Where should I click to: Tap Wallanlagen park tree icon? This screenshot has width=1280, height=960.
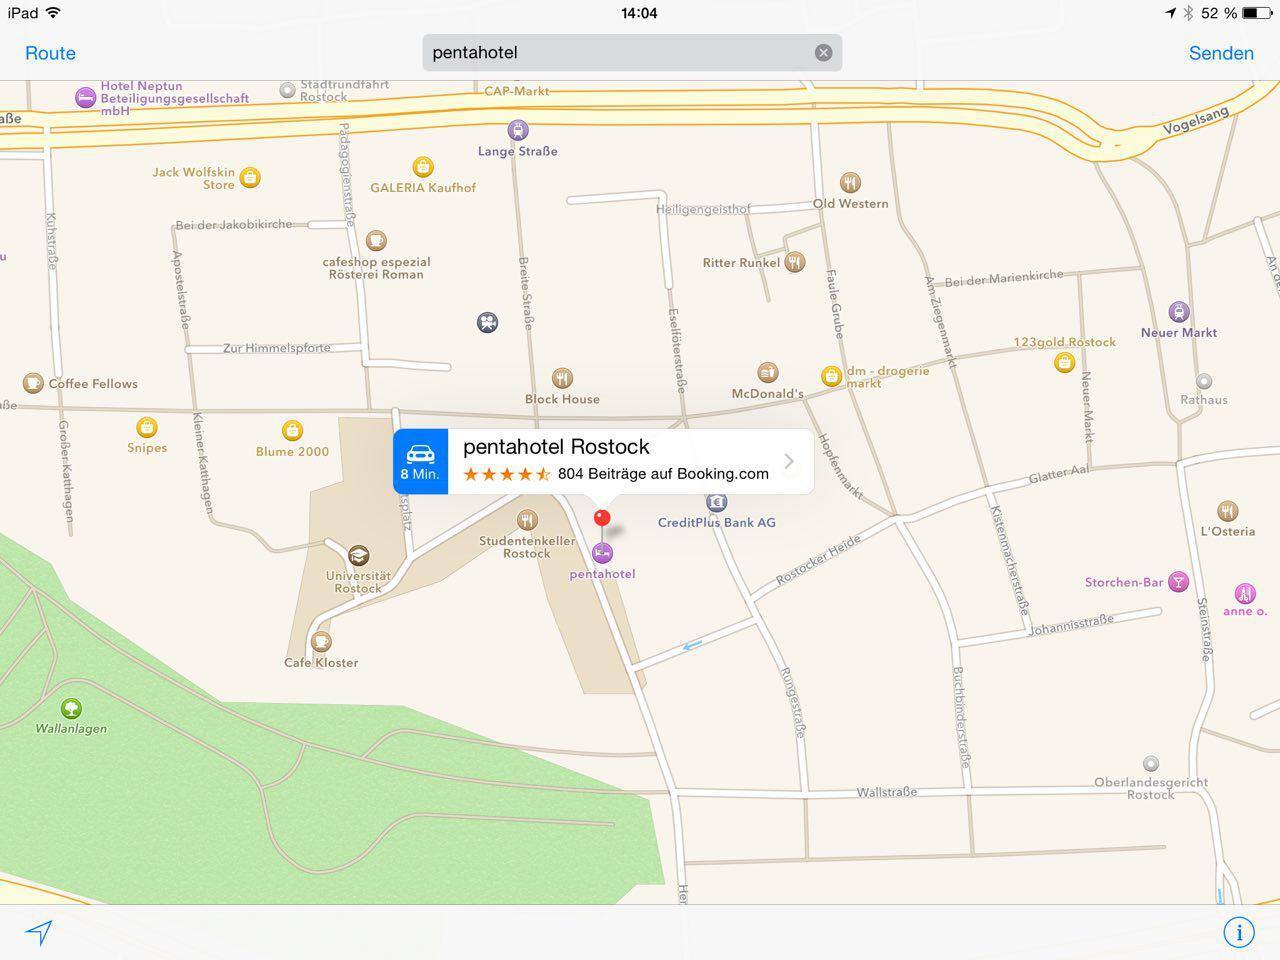point(71,709)
